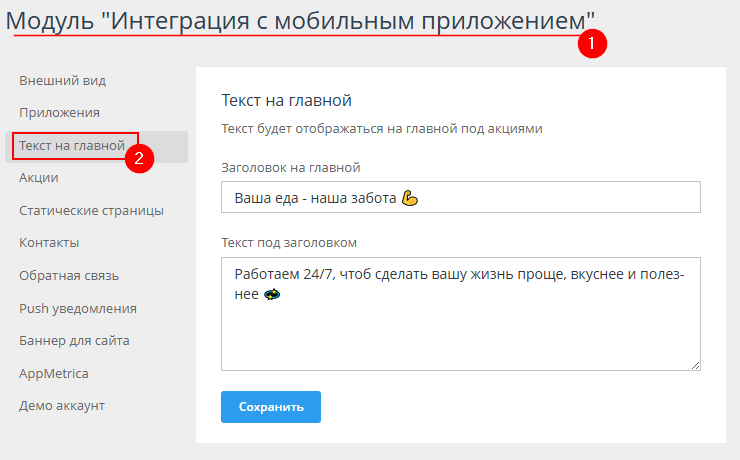Click red marker number 1
This screenshot has width=740, height=460.
[x=593, y=43]
